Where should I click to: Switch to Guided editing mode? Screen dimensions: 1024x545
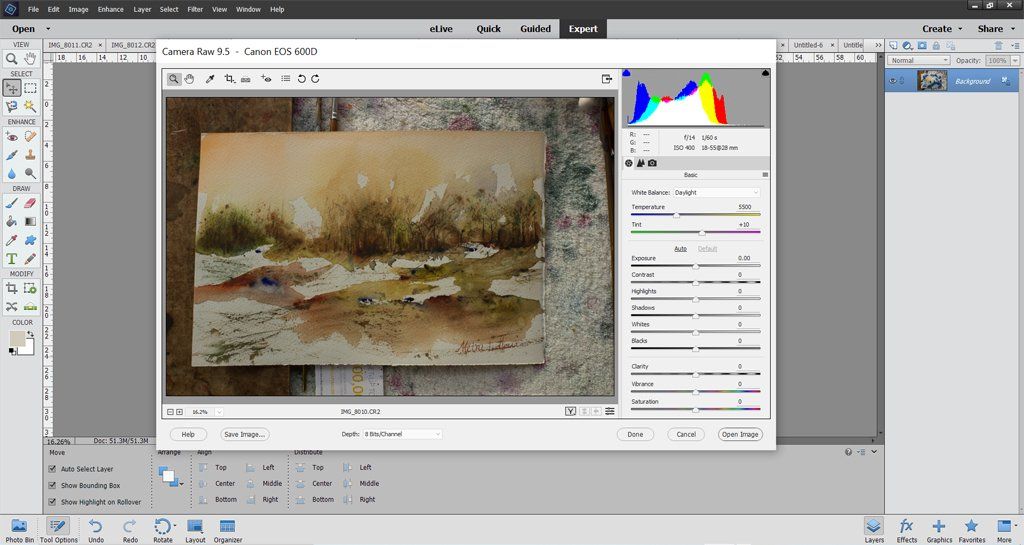(x=536, y=29)
